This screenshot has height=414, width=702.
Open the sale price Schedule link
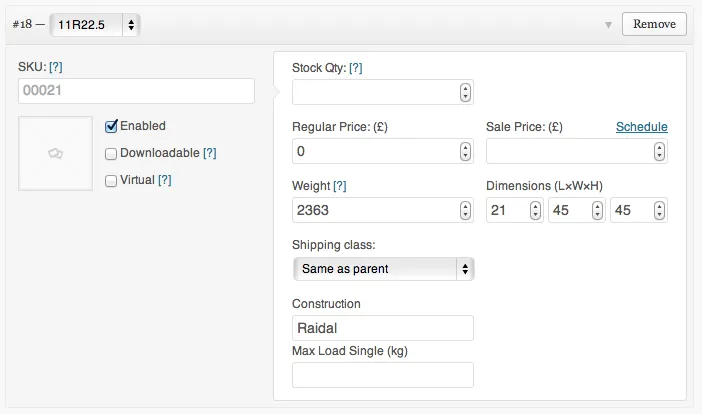click(641, 127)
